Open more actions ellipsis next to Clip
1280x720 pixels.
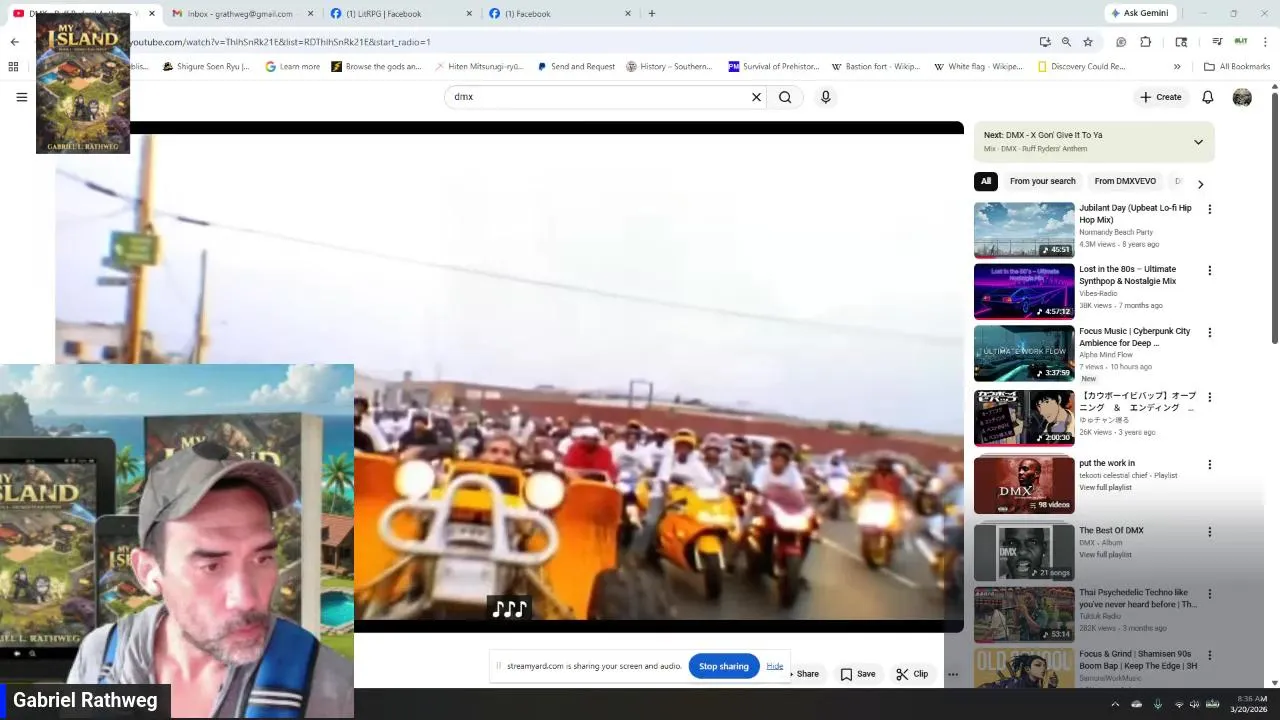click(953, 674)
